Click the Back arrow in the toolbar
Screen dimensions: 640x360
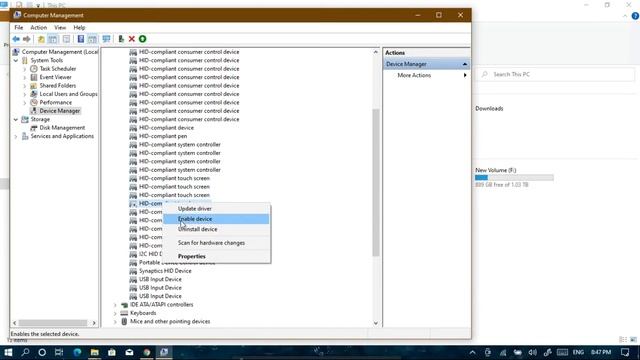coord(16,39)
